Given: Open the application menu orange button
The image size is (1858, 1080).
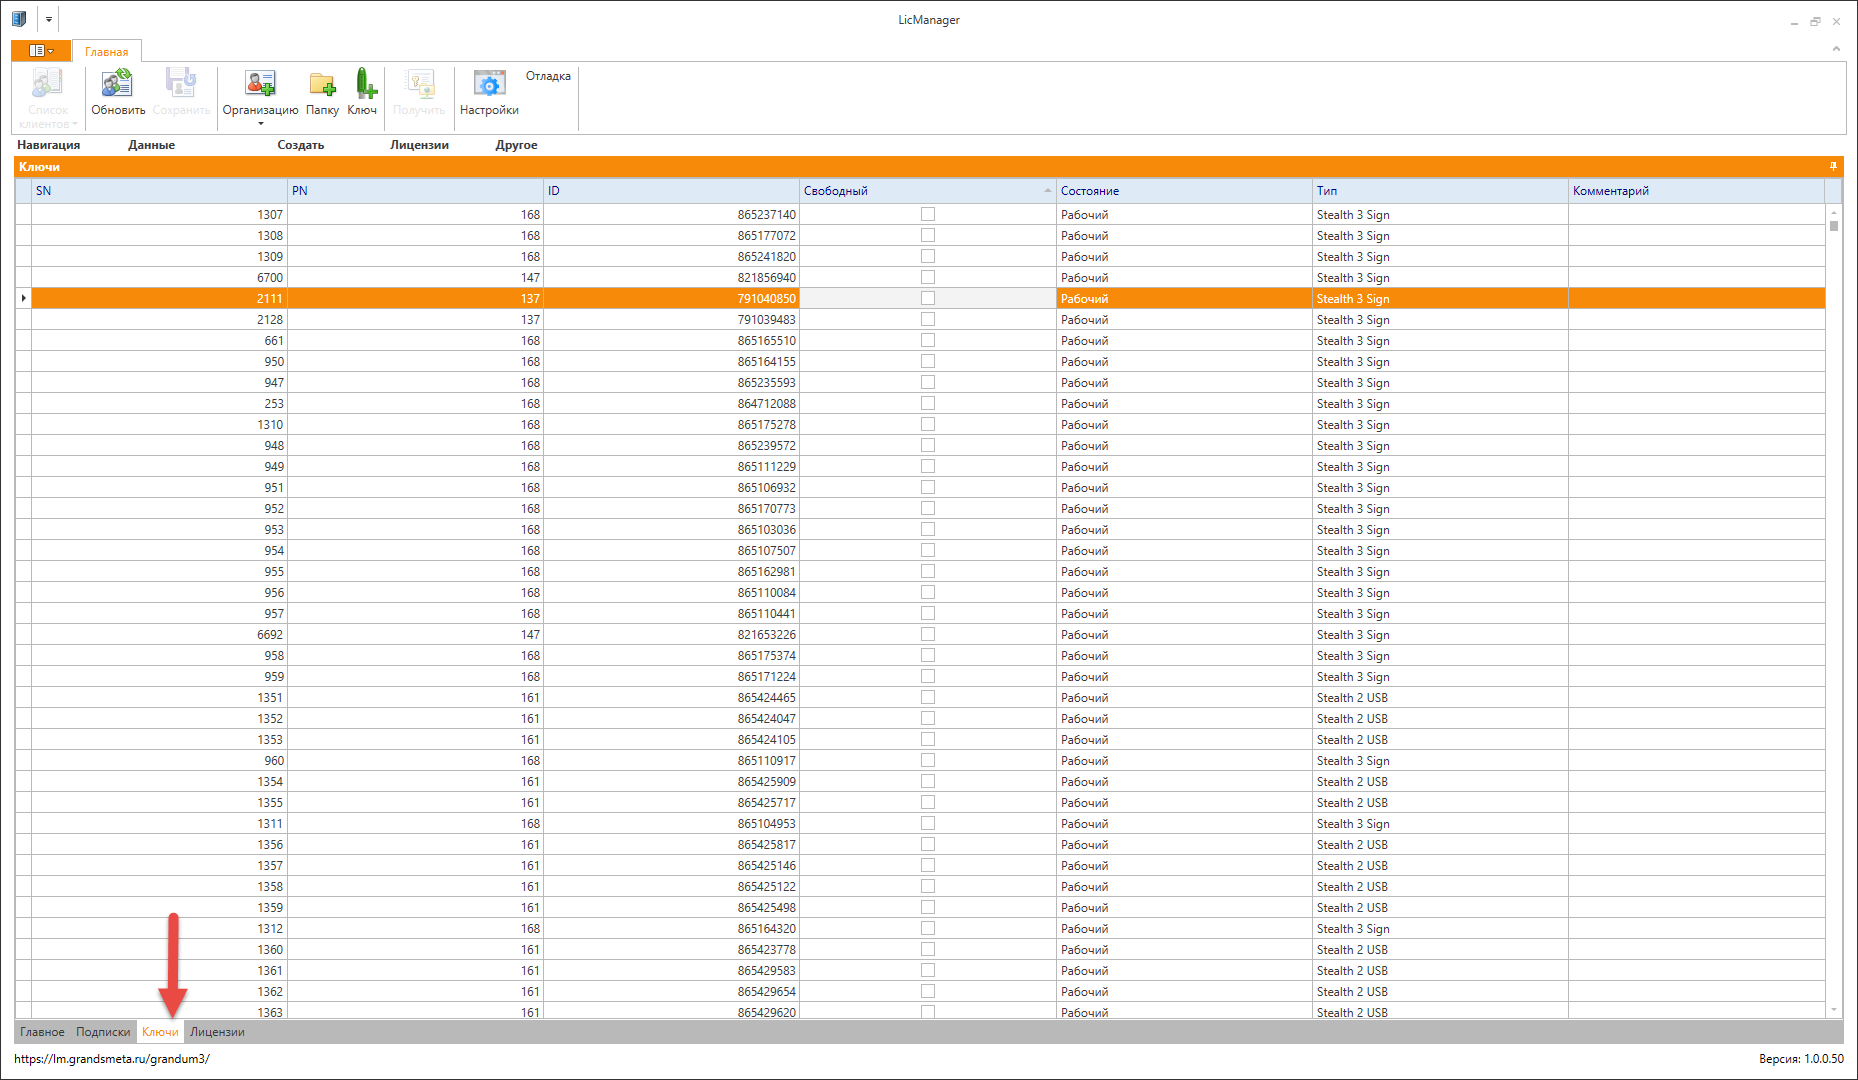Looking at the screenshot, I should pos(41,51).
